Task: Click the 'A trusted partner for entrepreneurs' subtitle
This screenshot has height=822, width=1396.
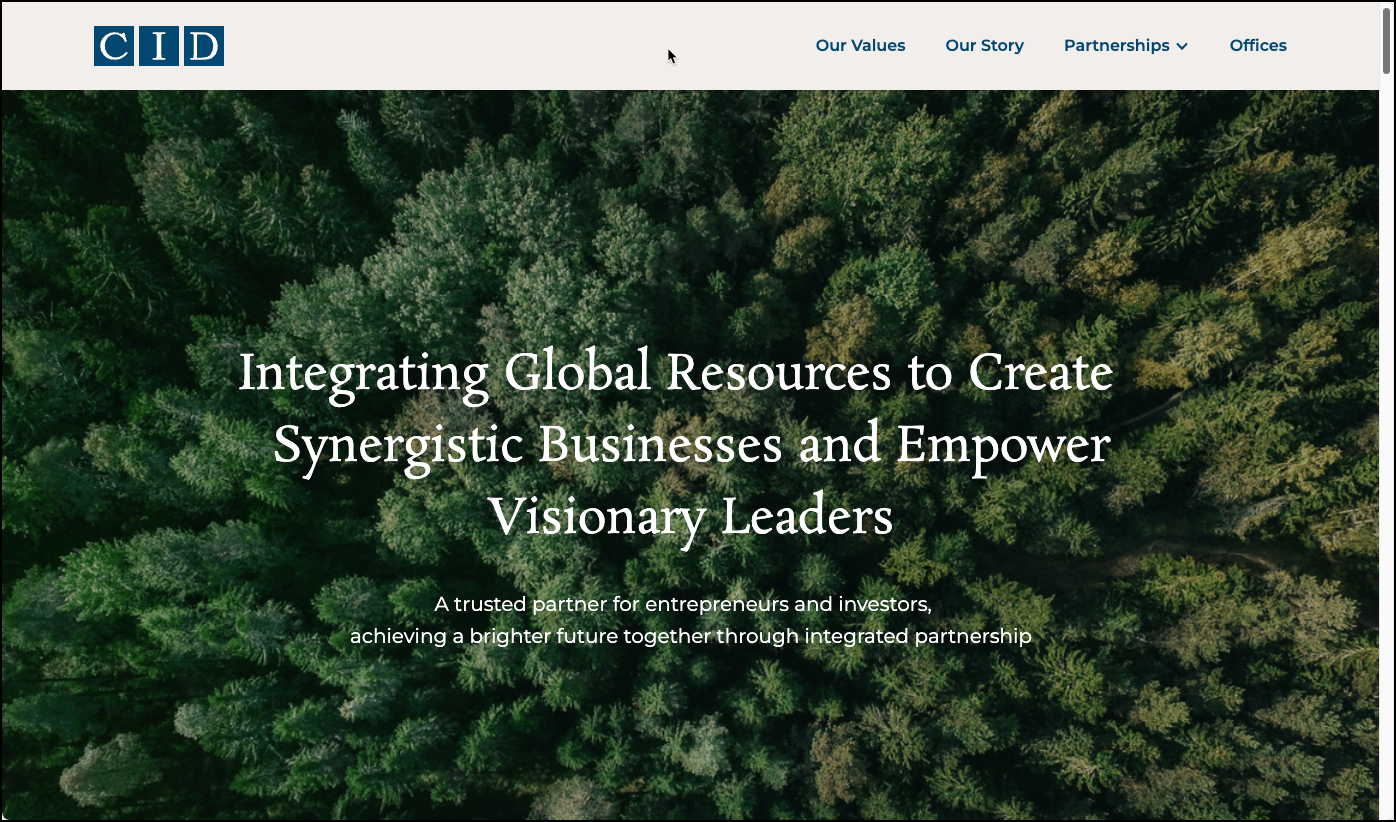Action: point(683,605)
